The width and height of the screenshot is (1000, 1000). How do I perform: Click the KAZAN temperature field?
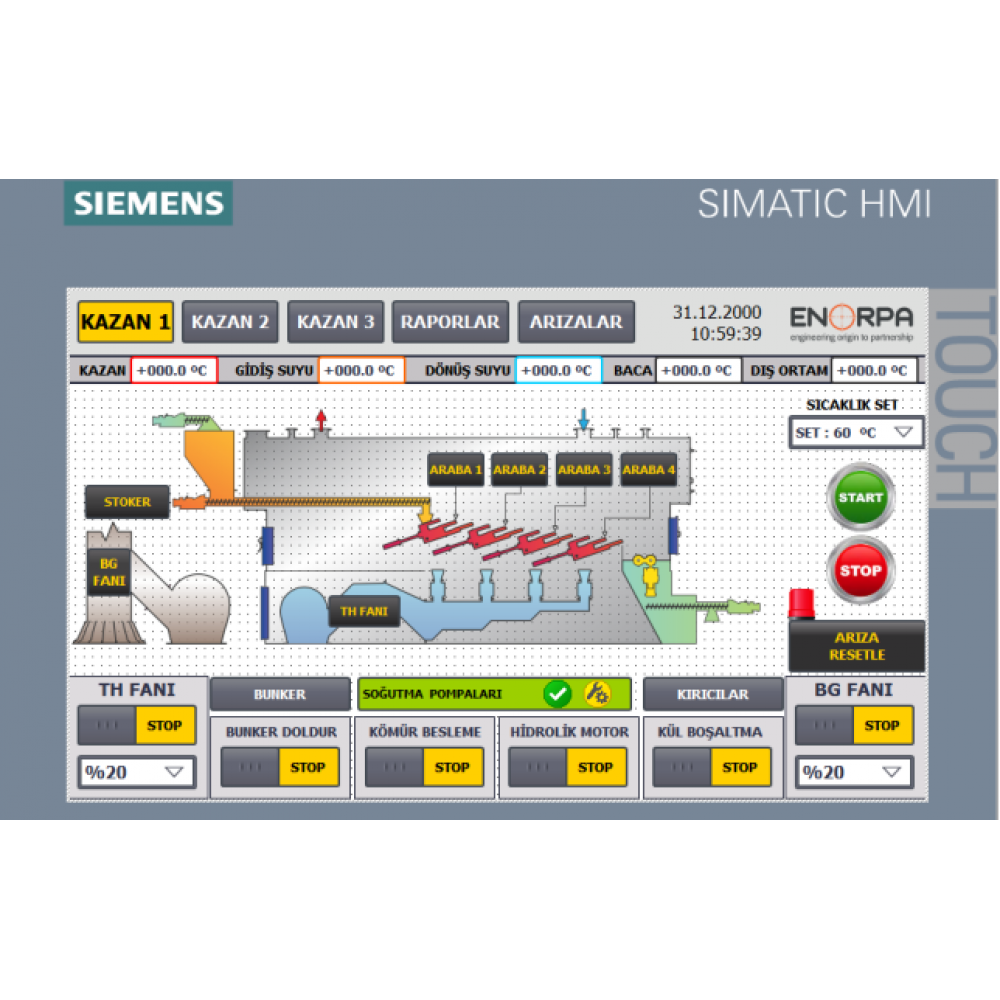[174, 370]
